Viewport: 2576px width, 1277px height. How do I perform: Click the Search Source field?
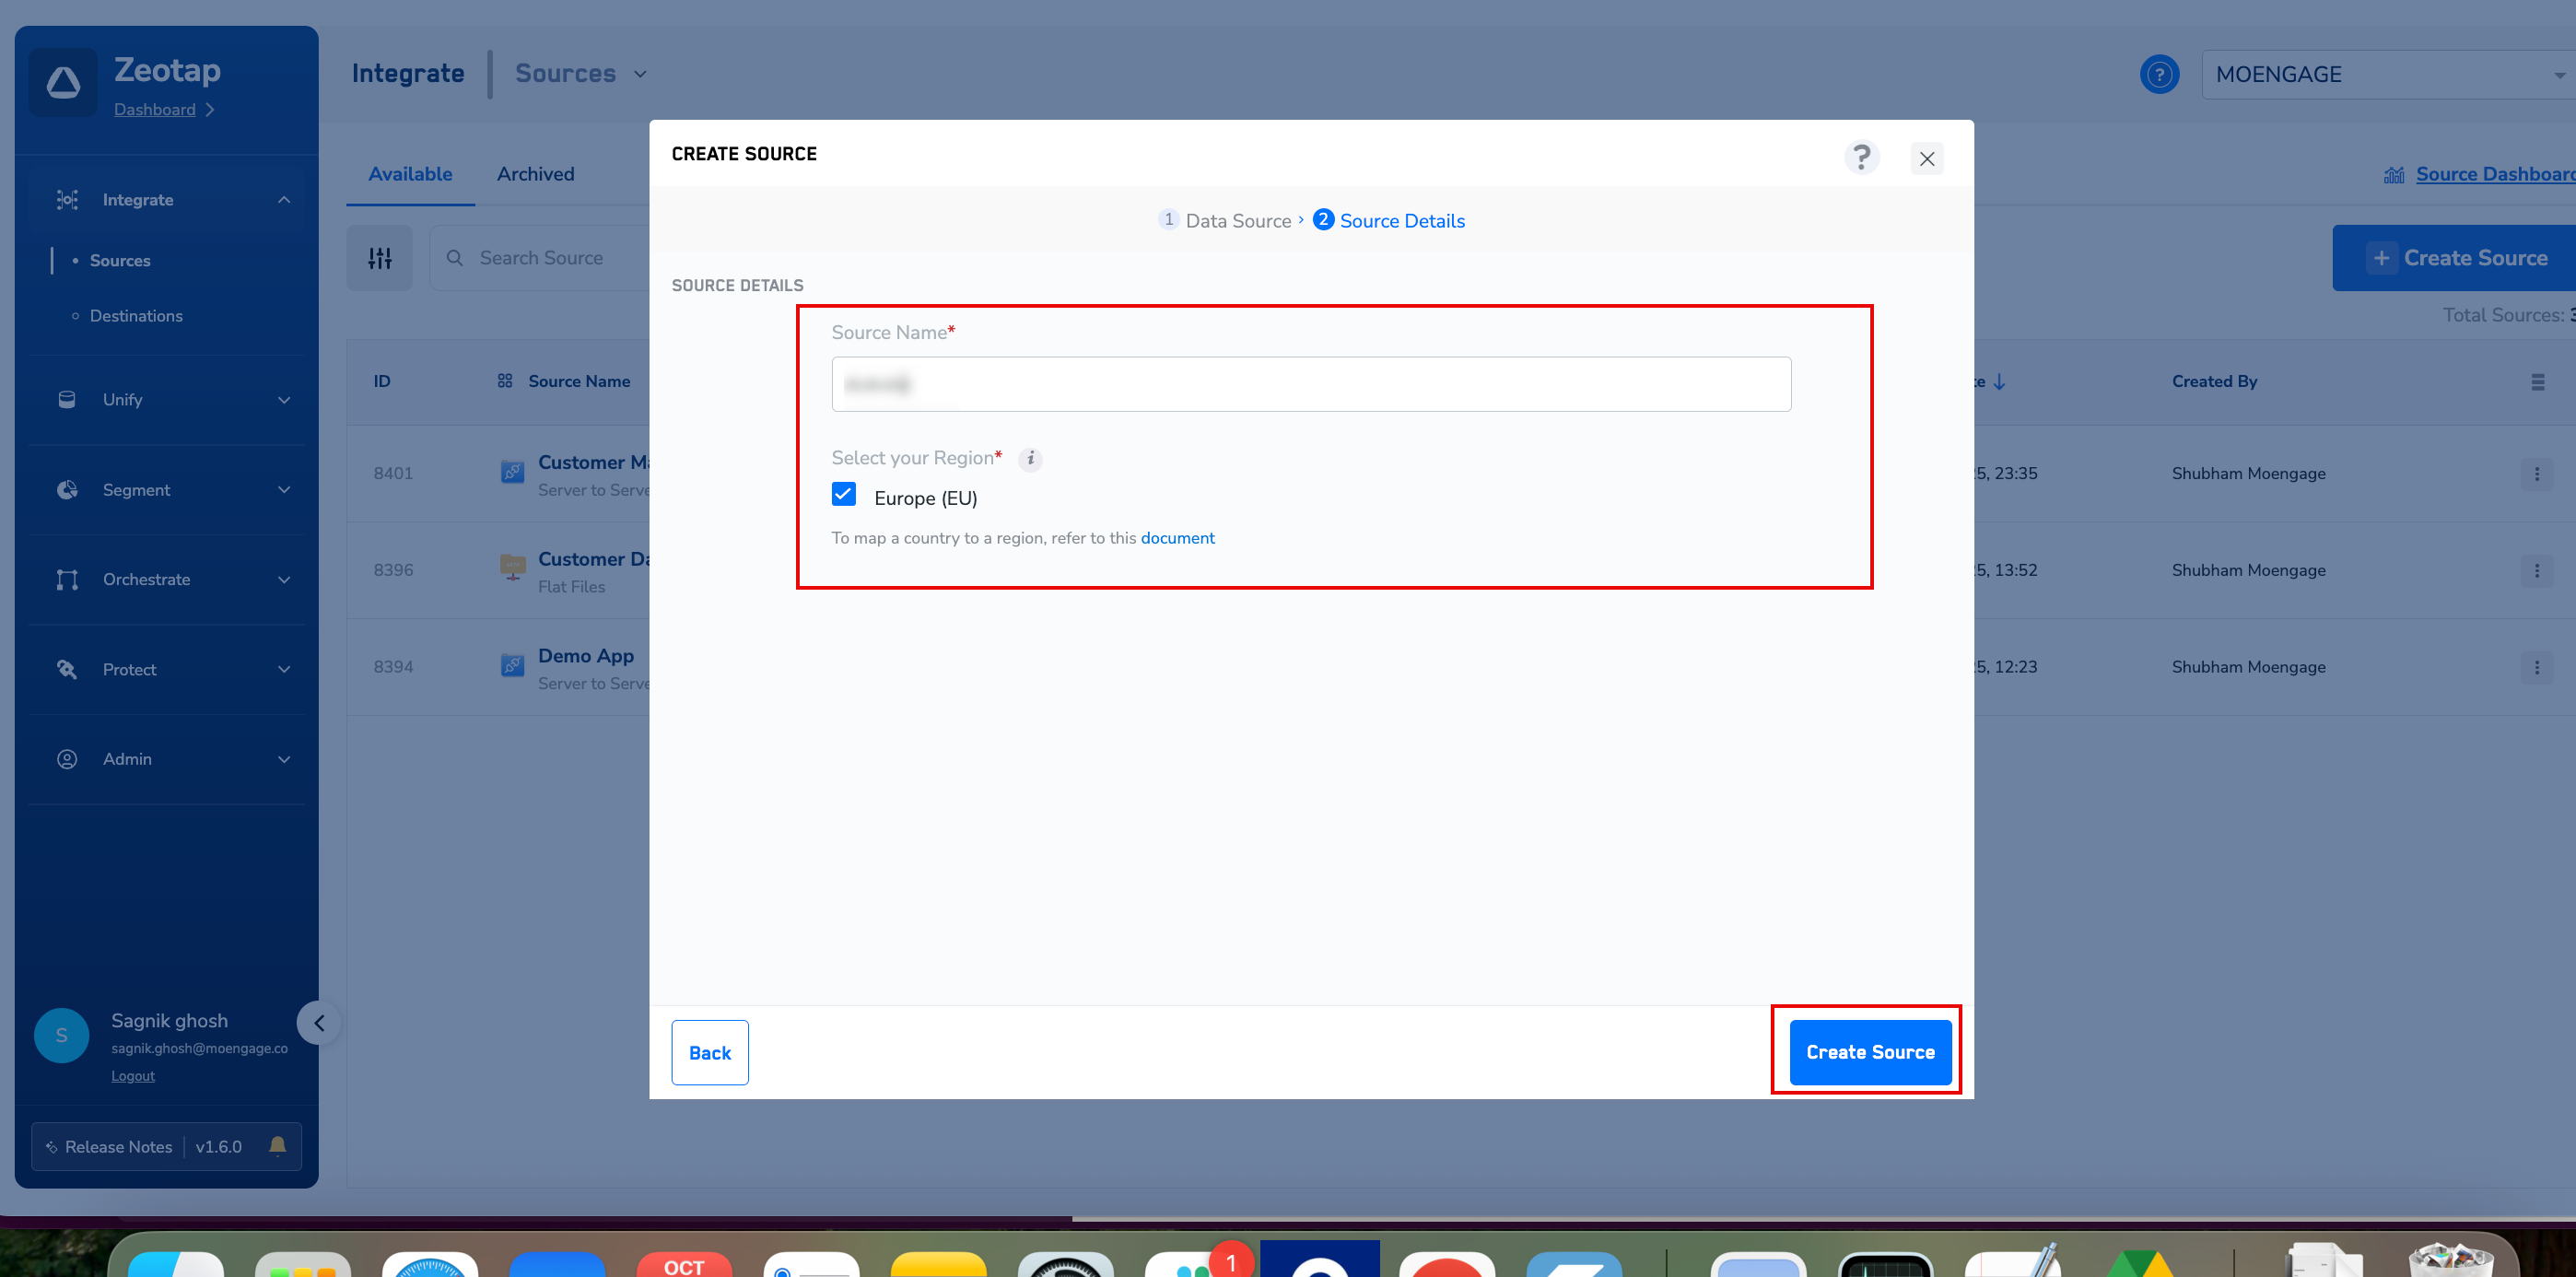541,258
